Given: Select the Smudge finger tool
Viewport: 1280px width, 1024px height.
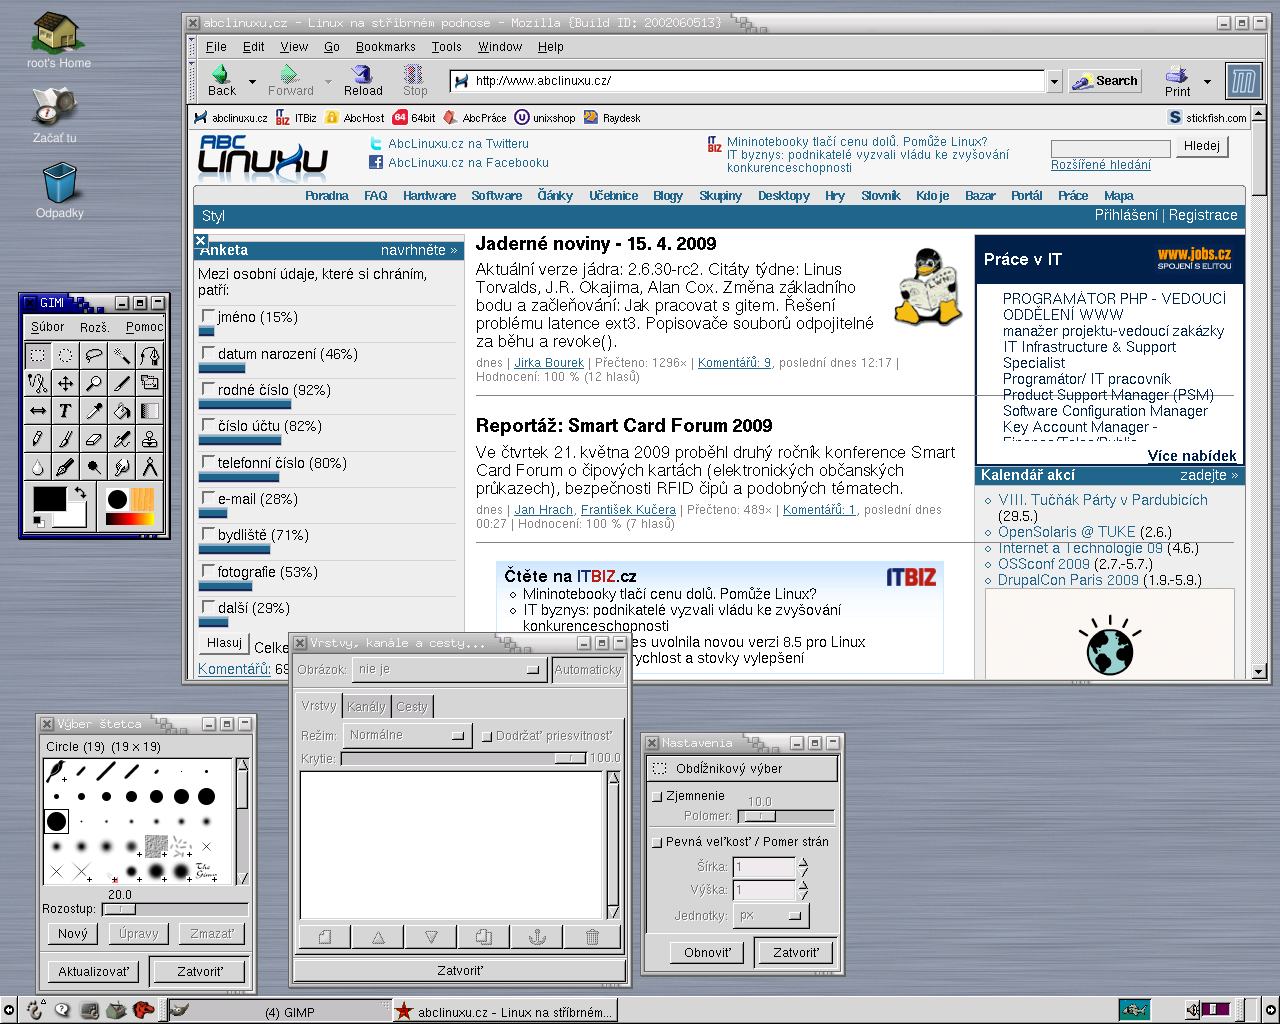Looking at the screenshot, I should point(121,467).
